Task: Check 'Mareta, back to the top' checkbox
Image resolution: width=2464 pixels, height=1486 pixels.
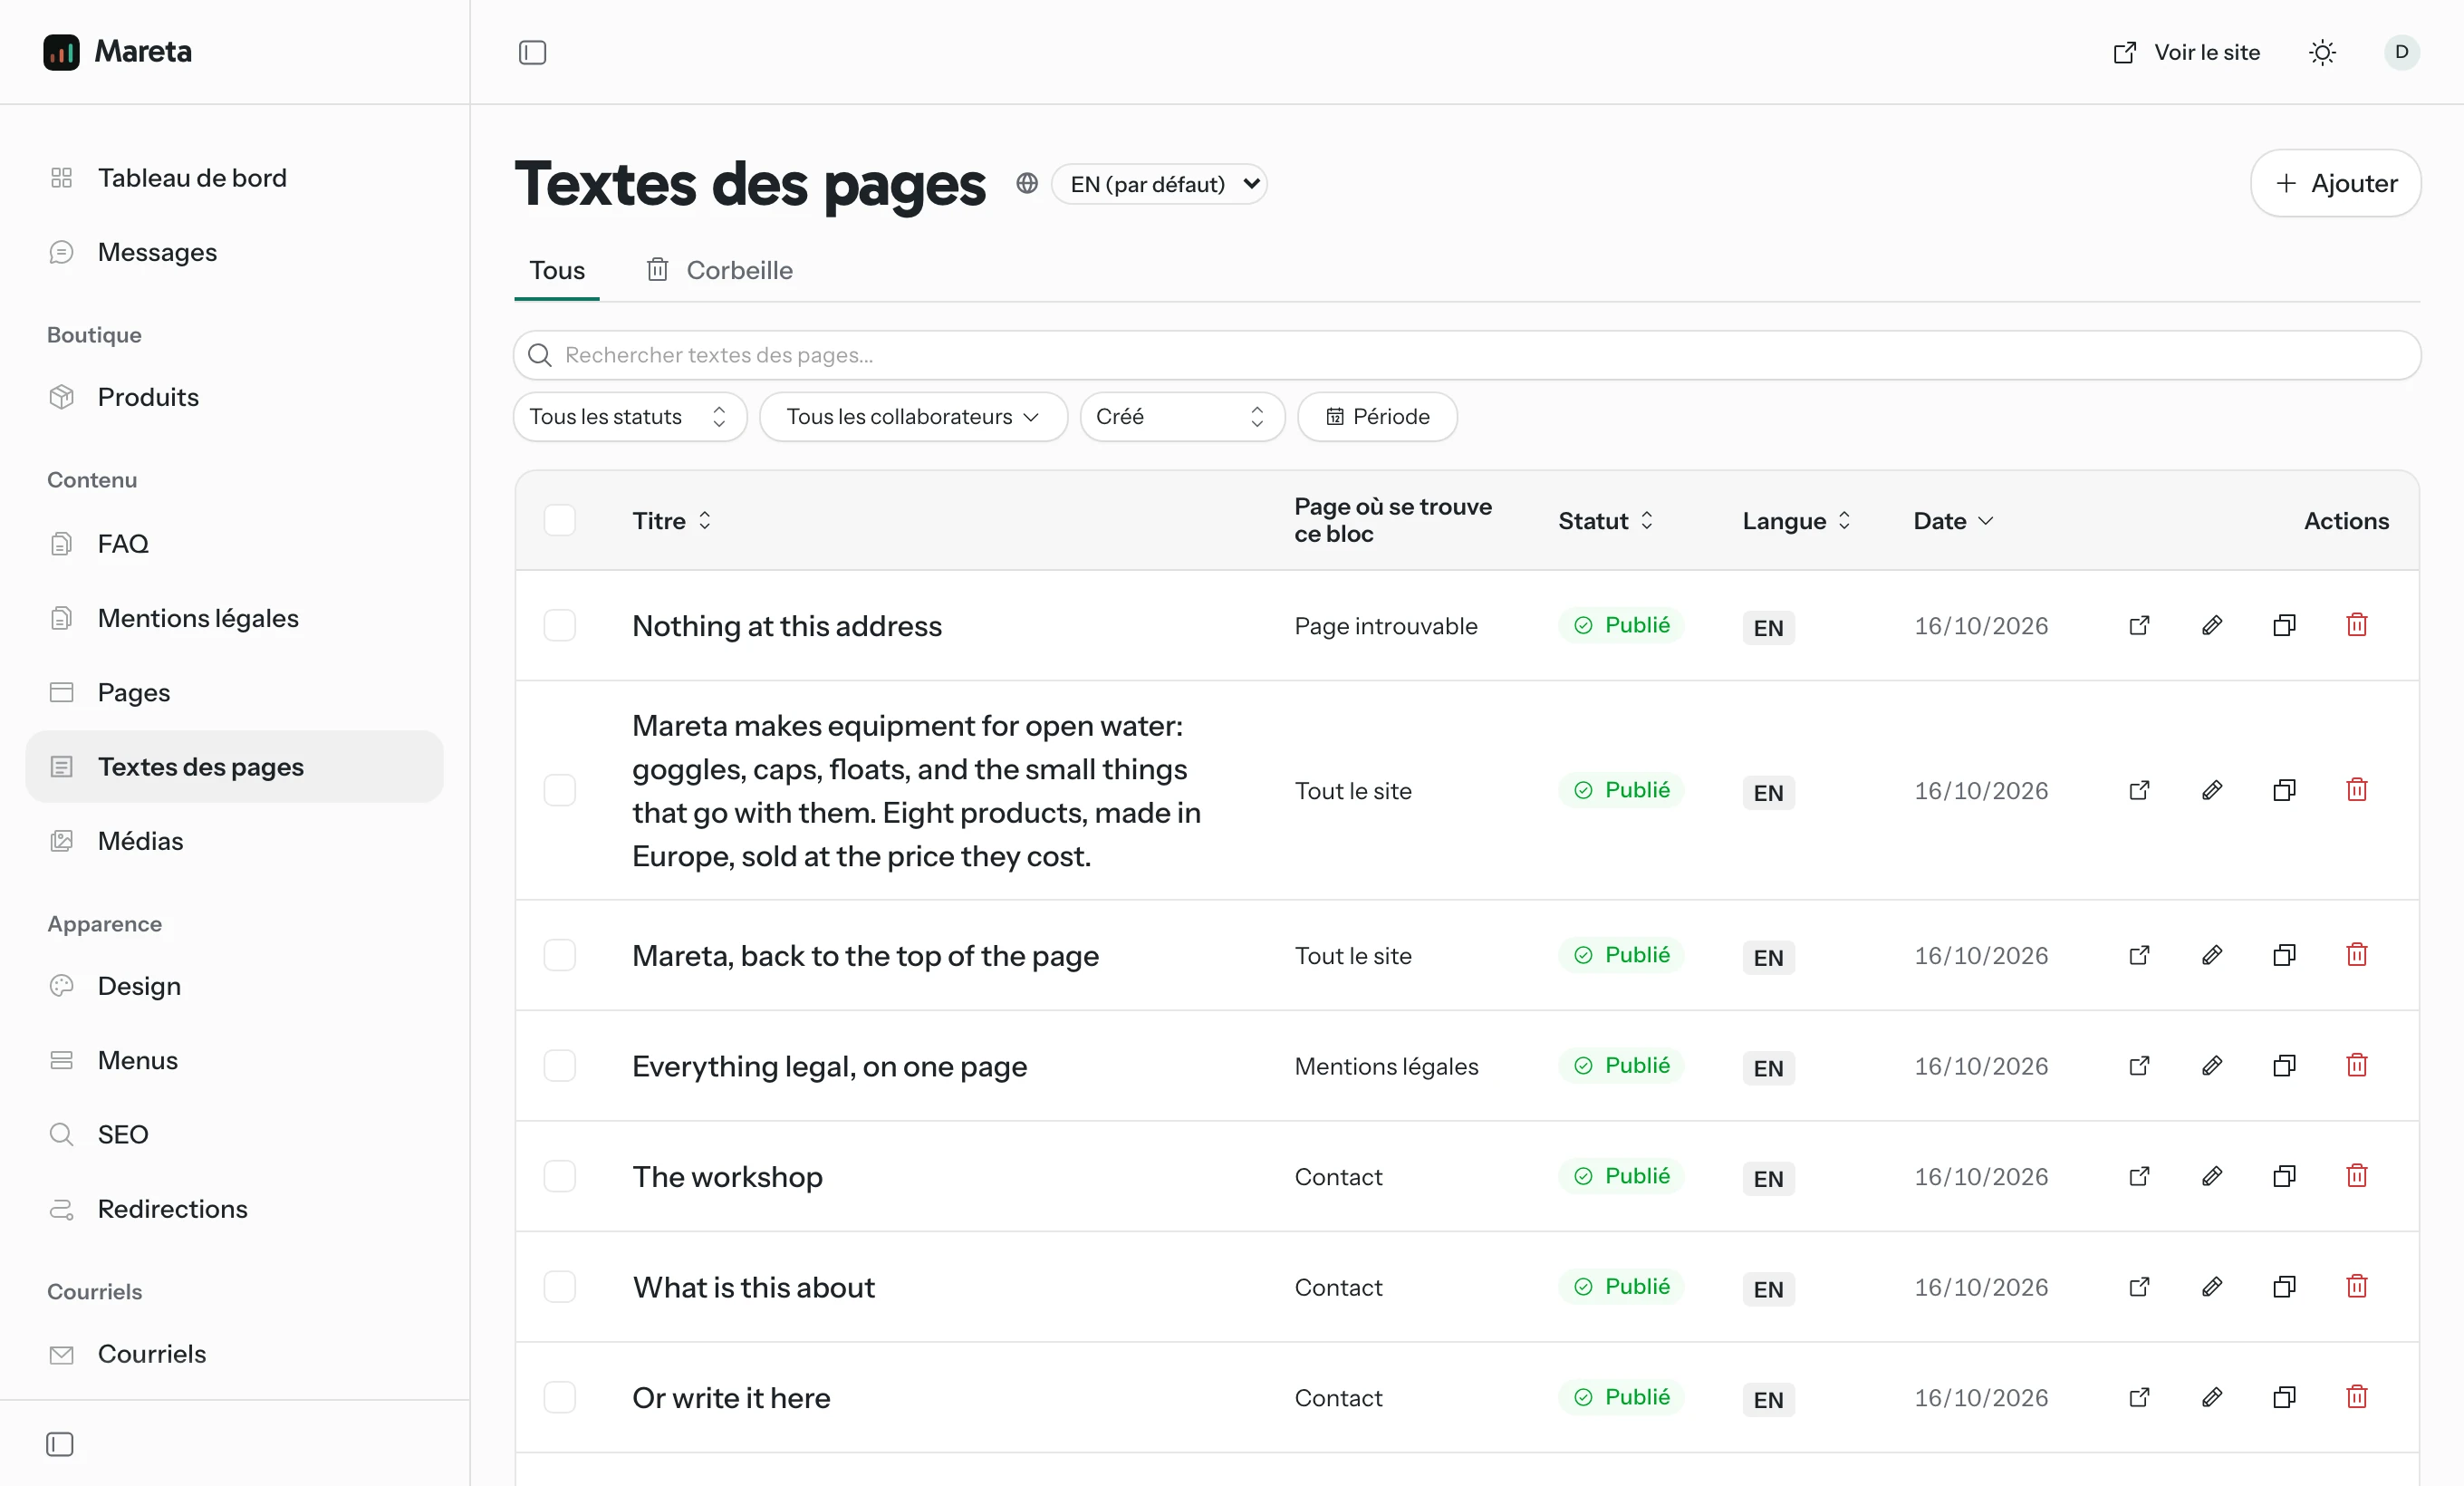Action: tap(559, 956)
